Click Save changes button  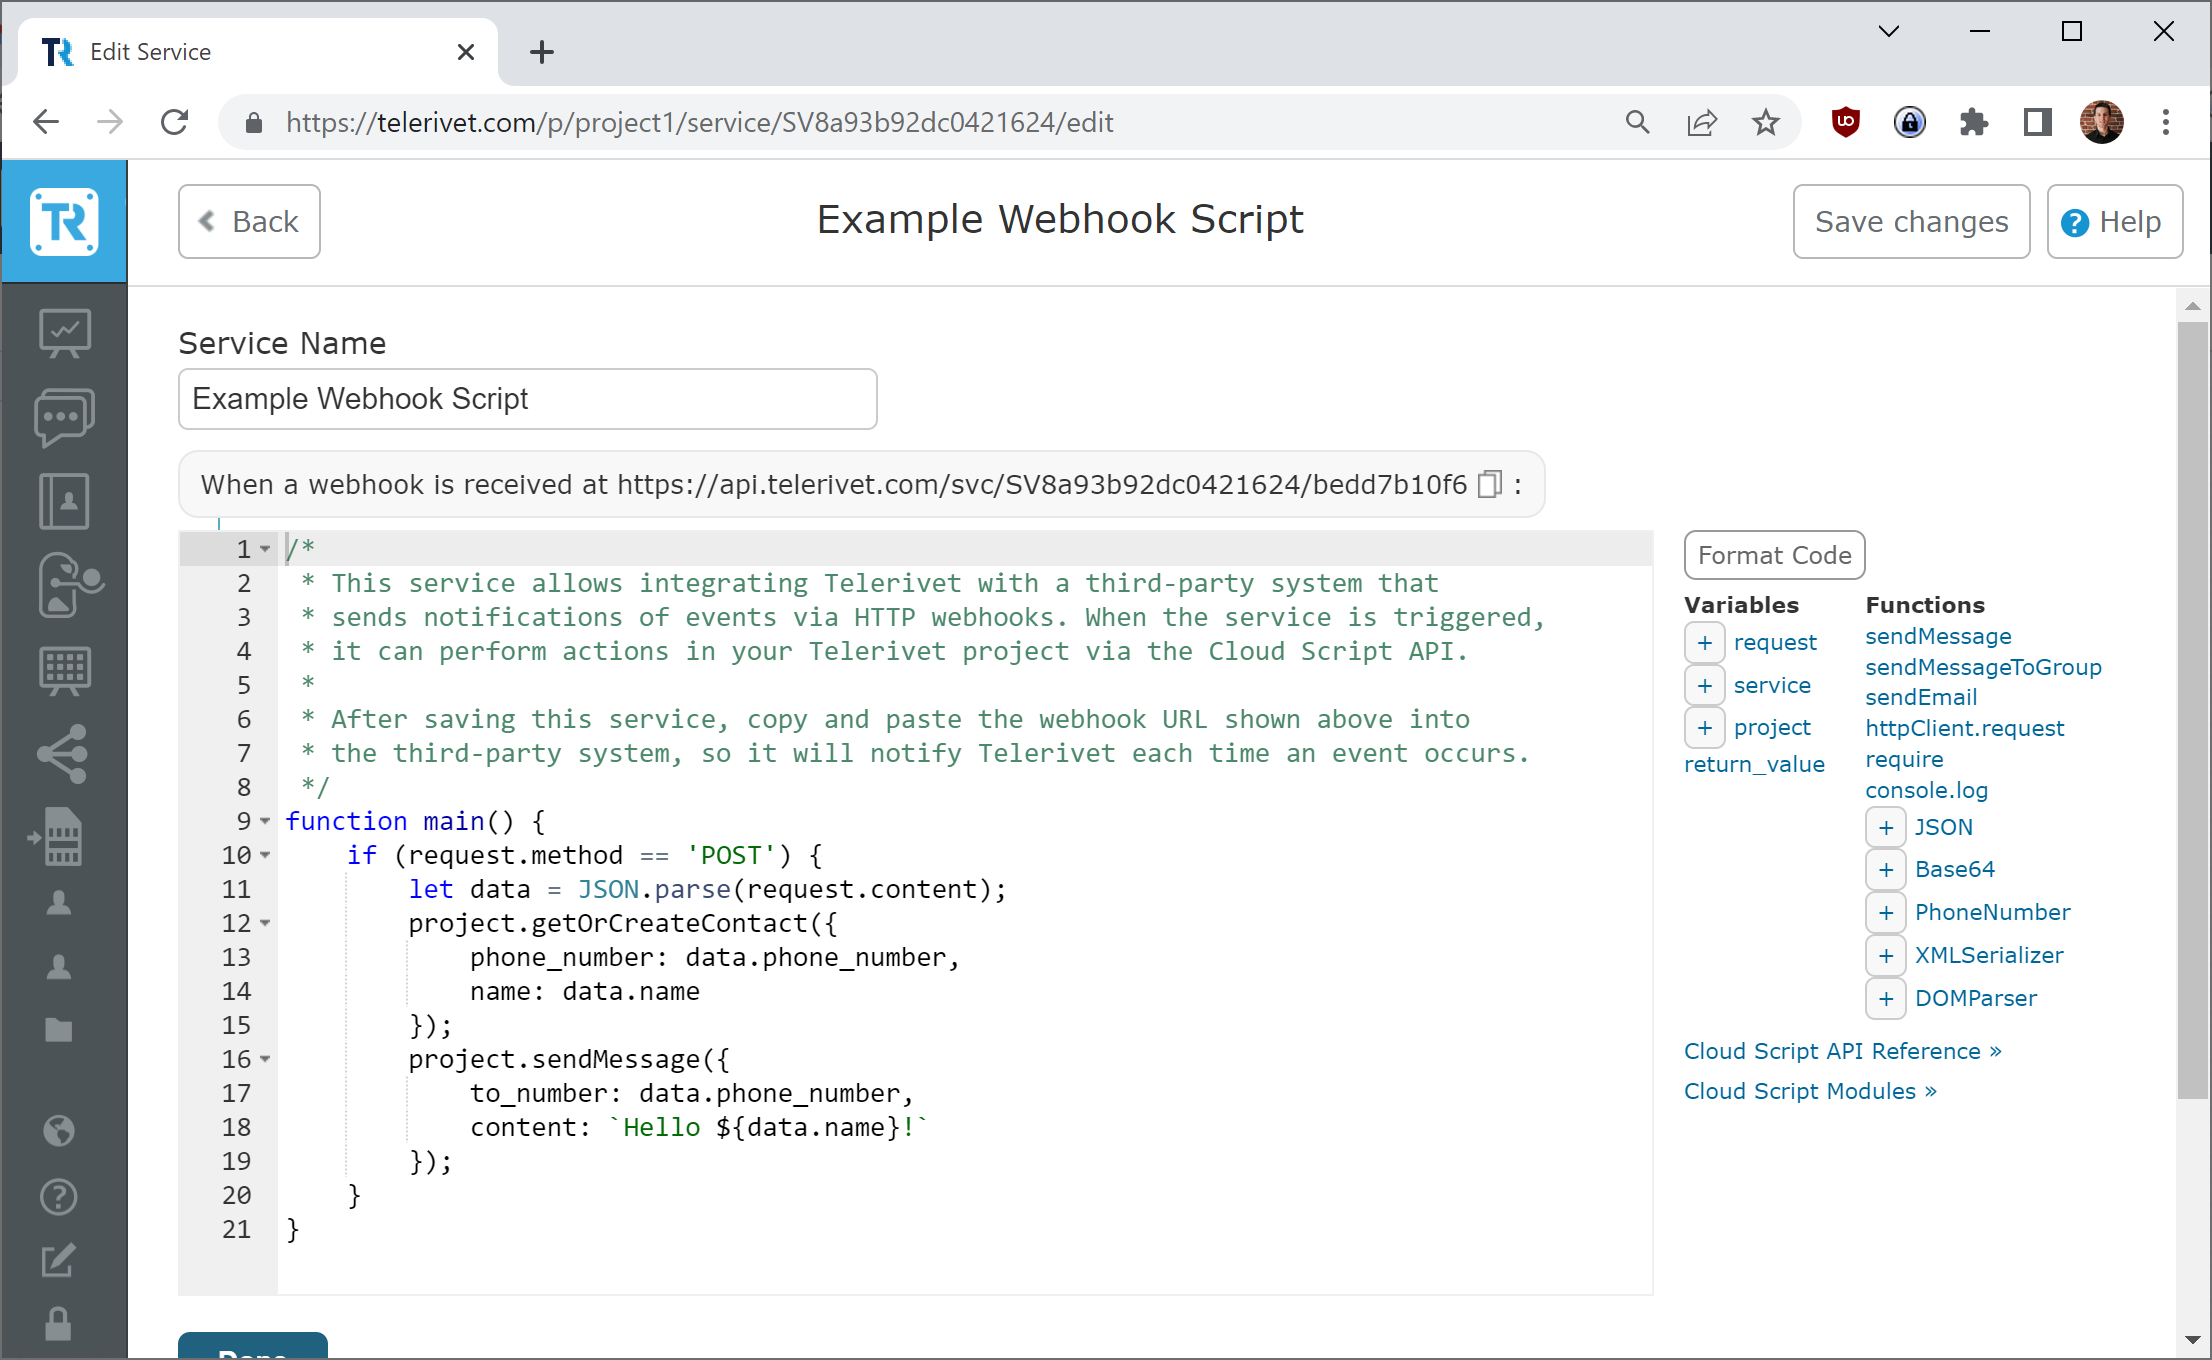(x=1911, y=221)
